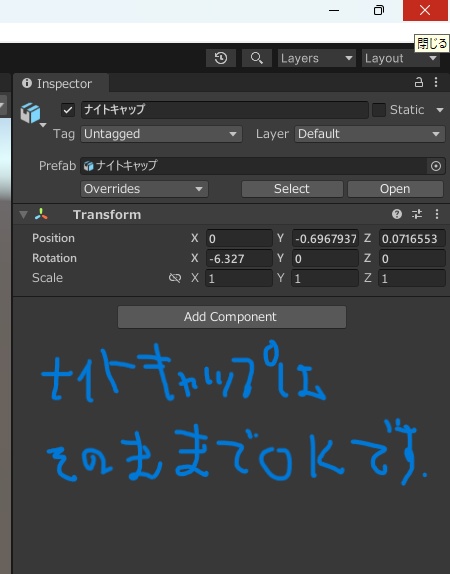Click the Position Y field -0.6967937

coord(325,239)
